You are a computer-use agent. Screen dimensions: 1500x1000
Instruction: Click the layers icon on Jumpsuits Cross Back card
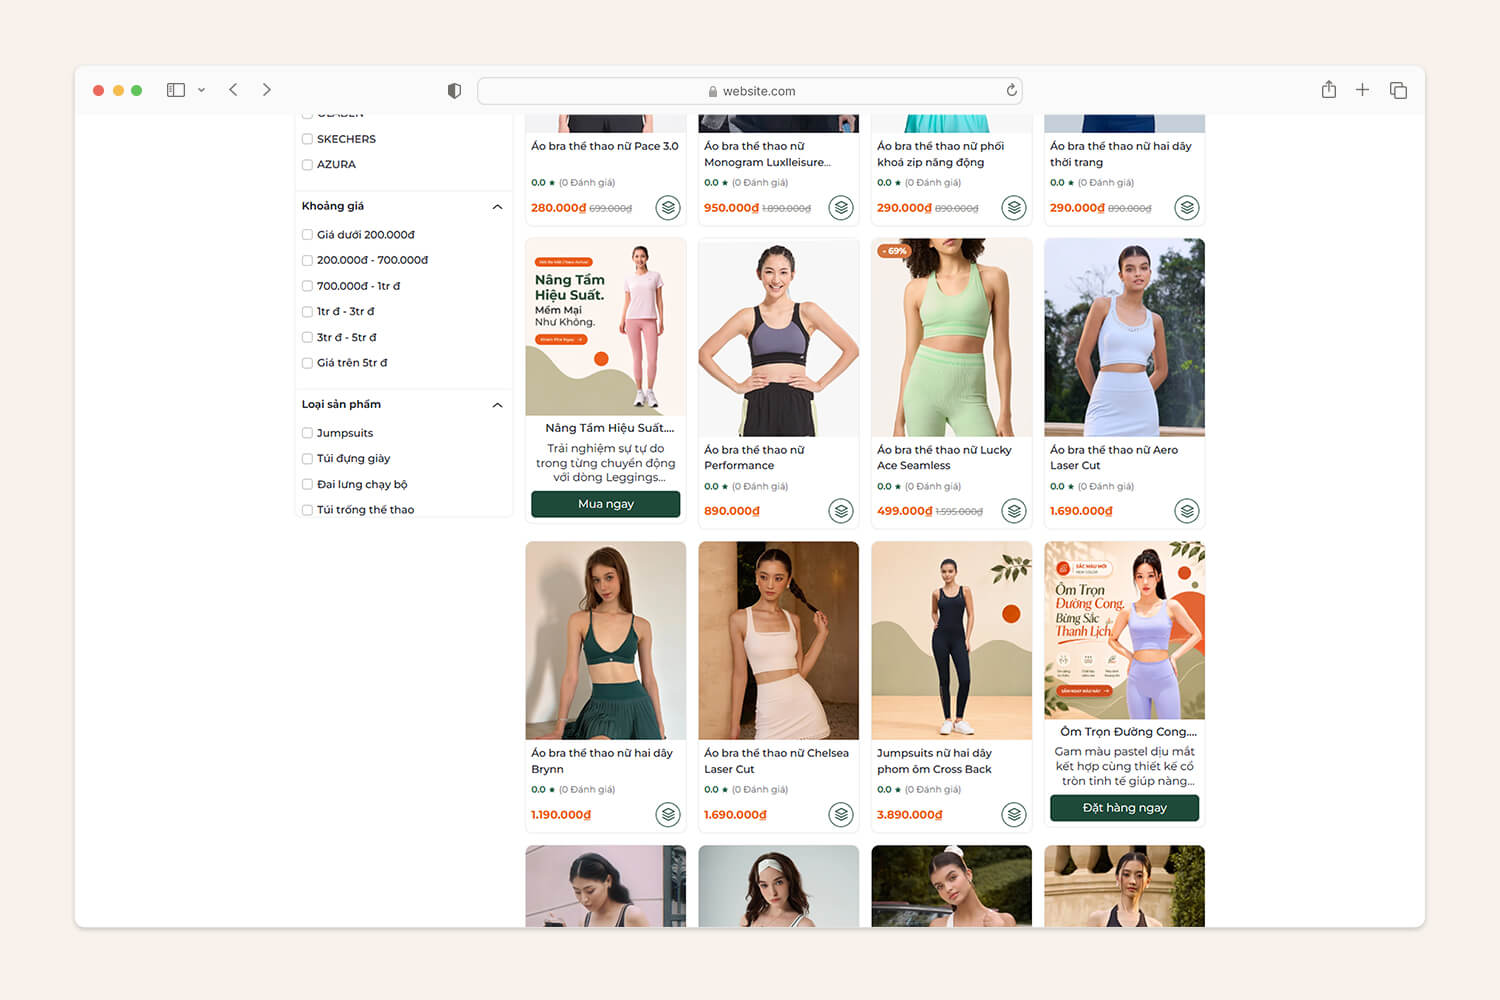(x=1014, y=815)
